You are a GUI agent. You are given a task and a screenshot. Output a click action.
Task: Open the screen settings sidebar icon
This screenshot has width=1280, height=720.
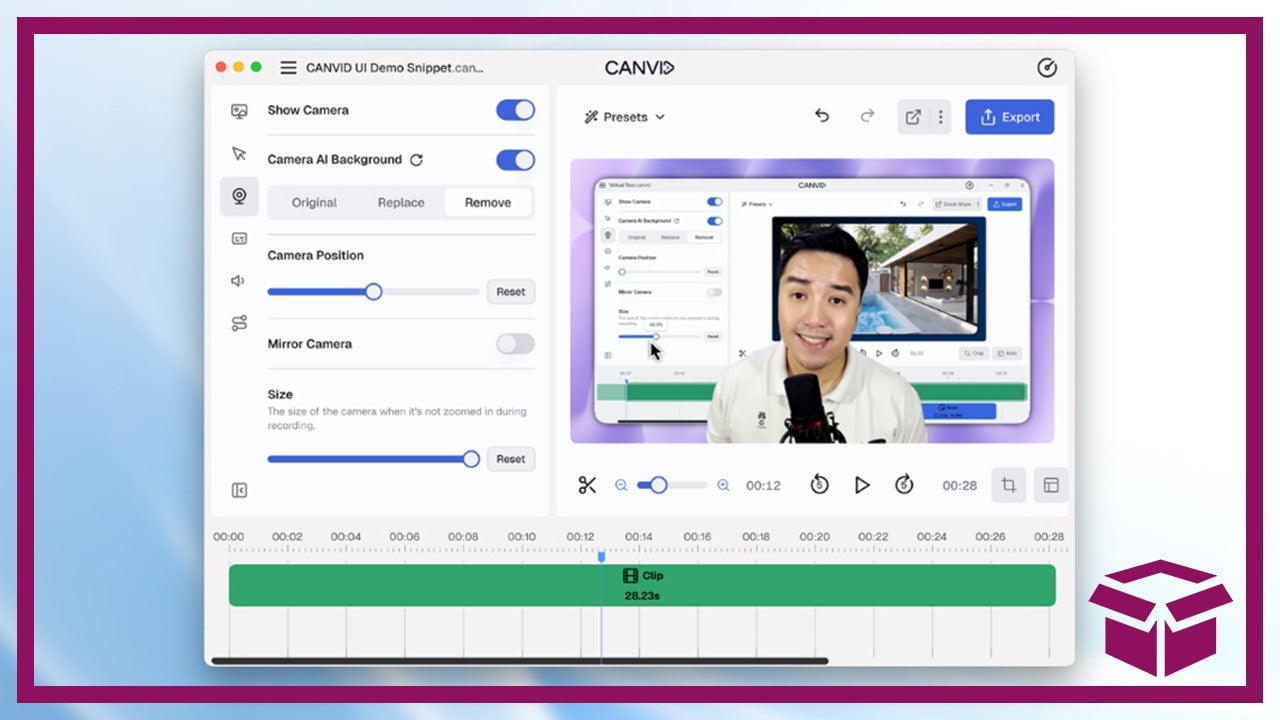click(x=239, y=111)
